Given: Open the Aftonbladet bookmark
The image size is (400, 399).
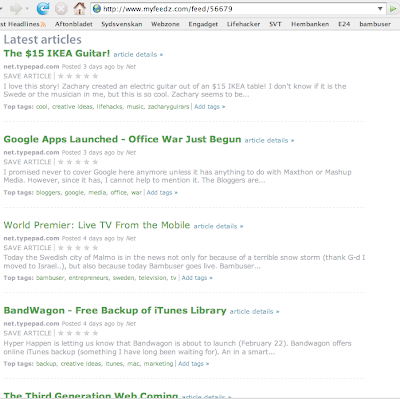Looking at the screenshot, I should [74, 24].
